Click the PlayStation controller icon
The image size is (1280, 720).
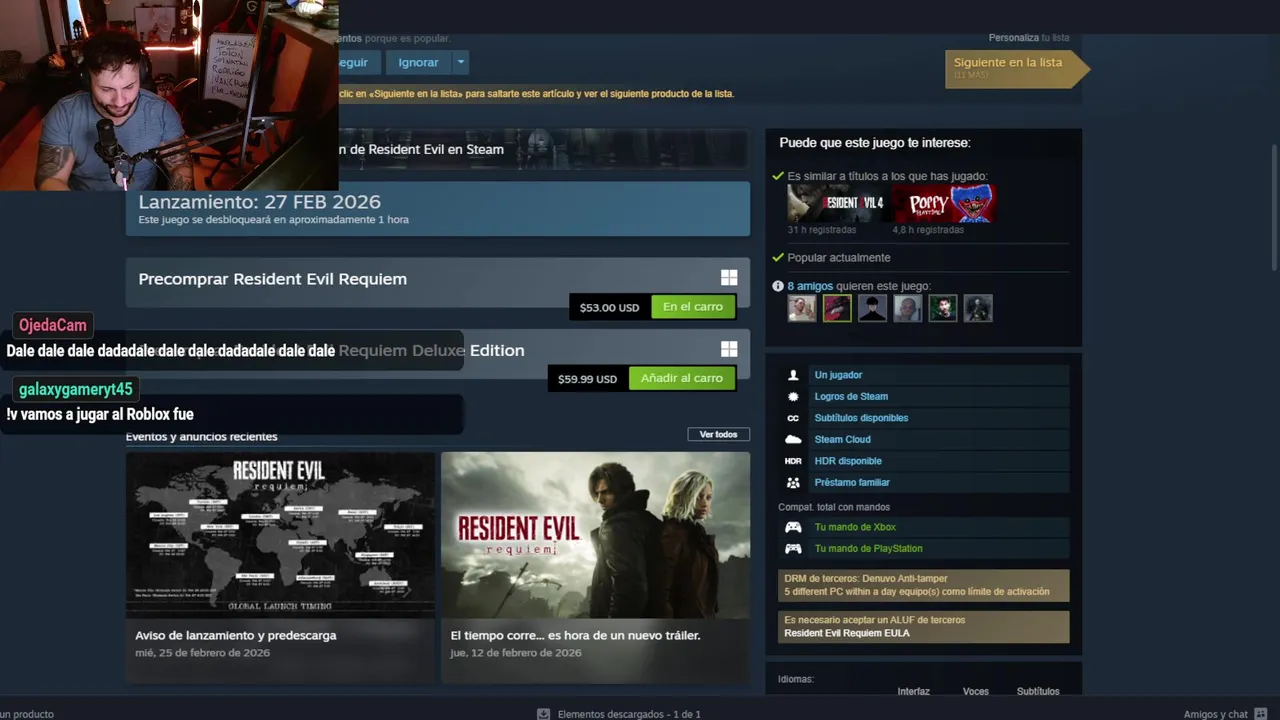[793, 548]
